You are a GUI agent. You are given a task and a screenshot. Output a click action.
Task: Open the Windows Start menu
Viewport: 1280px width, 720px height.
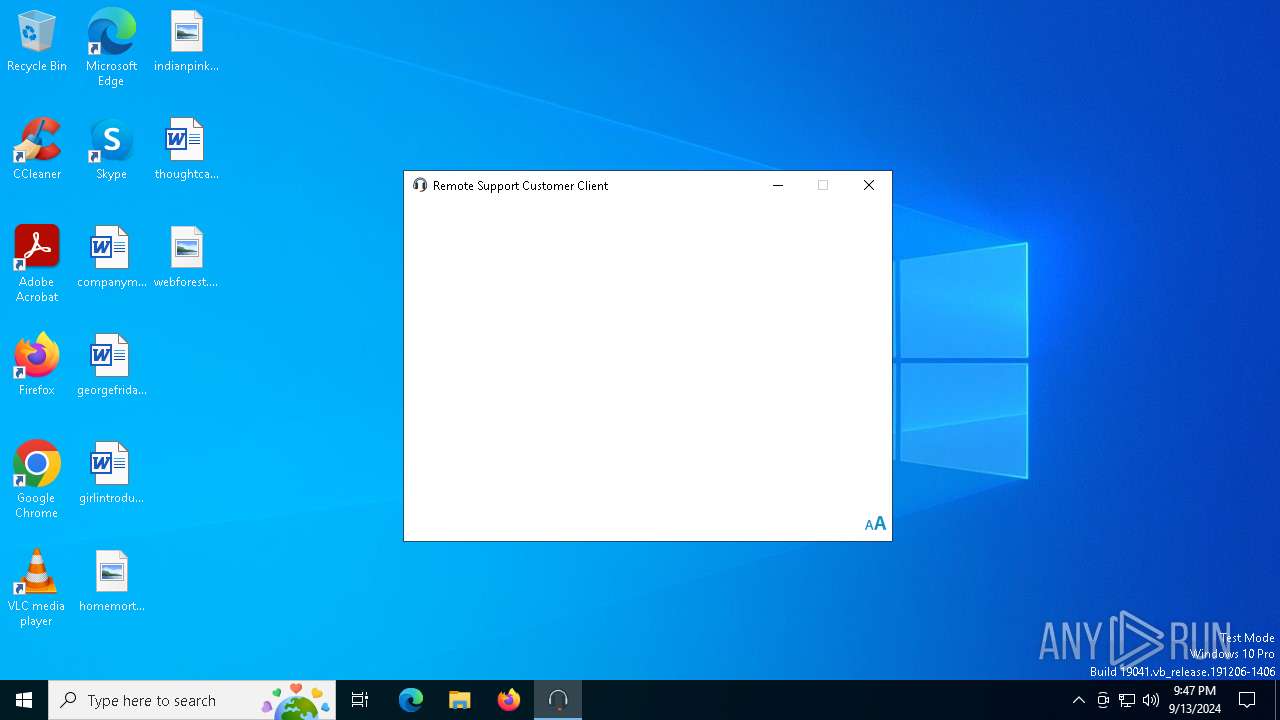click(24, 700)
